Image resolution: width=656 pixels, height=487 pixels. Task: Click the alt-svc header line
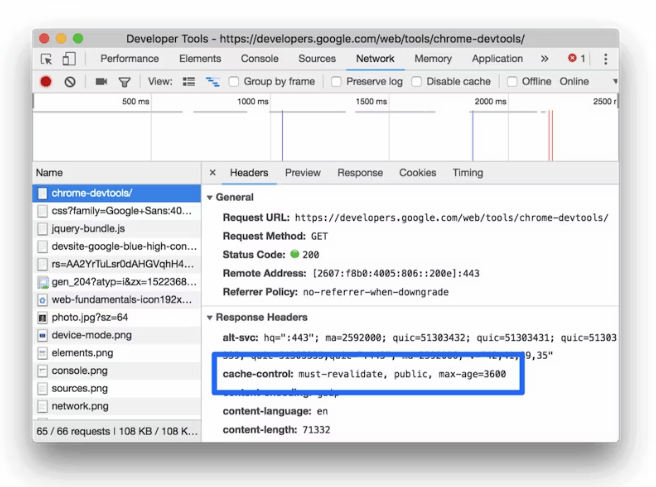point(420,338)
